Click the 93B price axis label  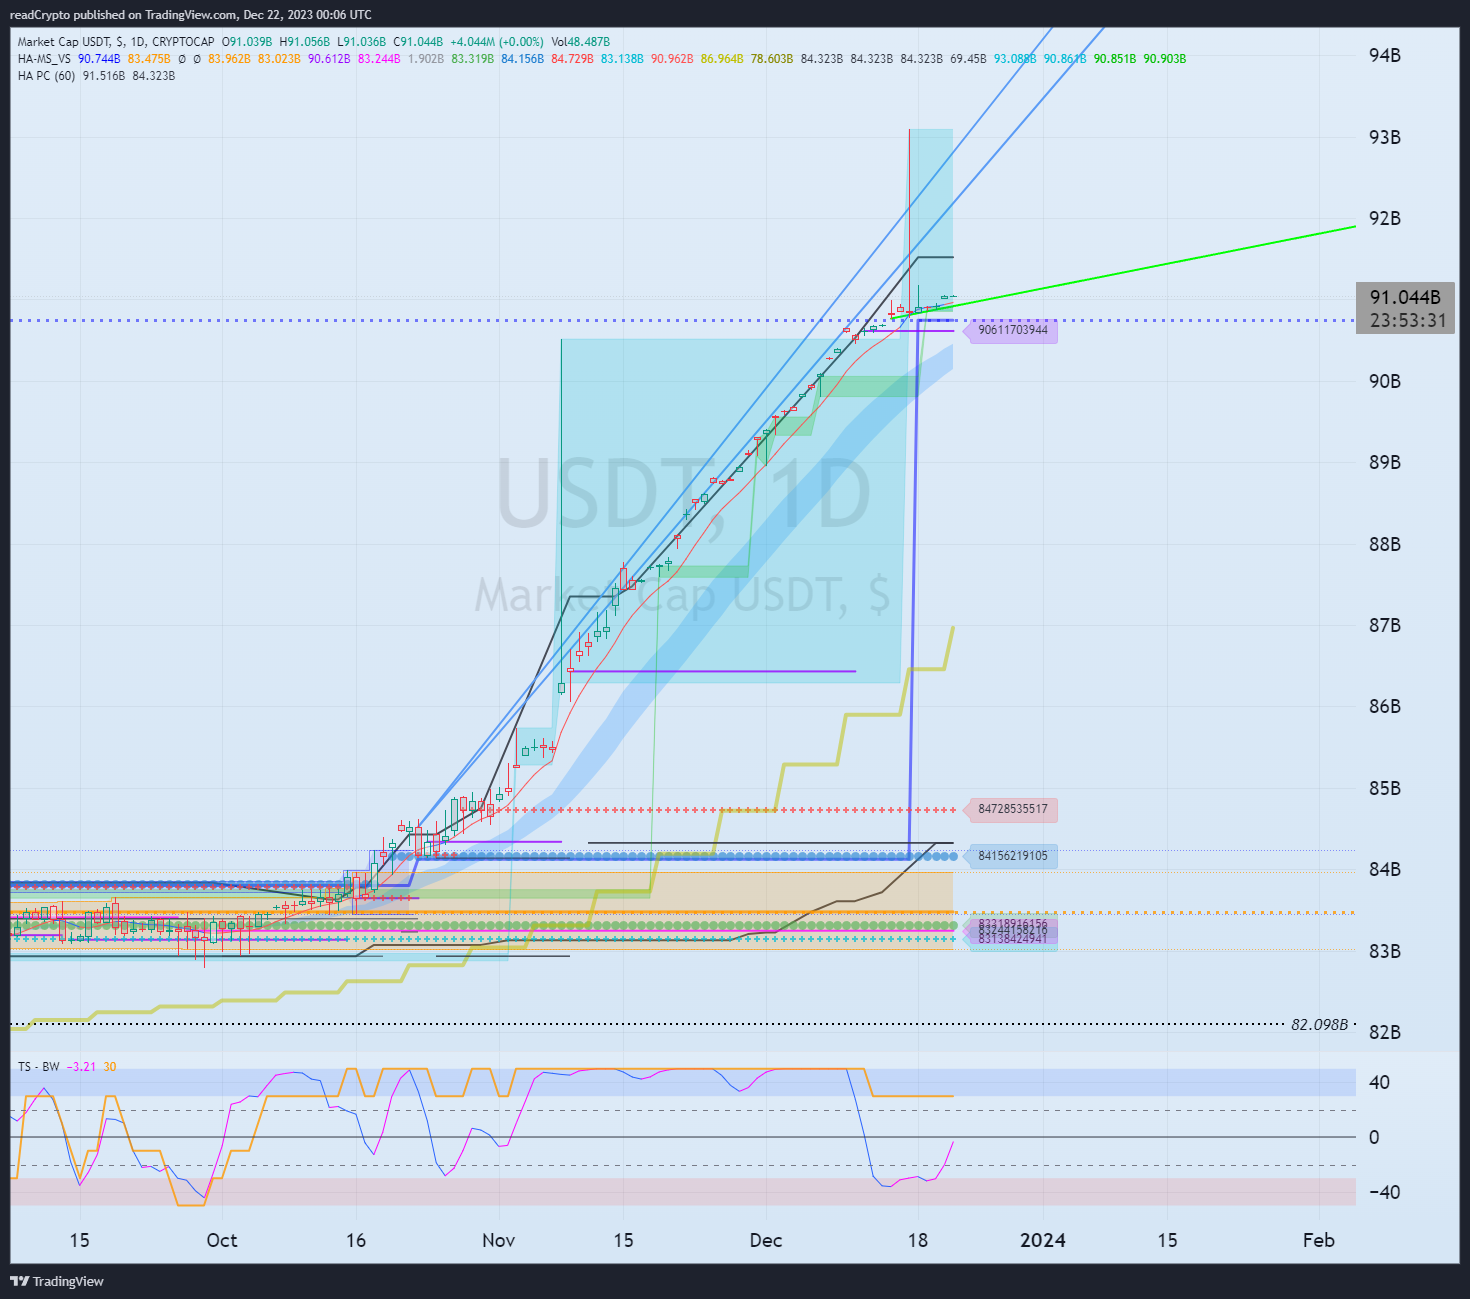coord(1385,137)
